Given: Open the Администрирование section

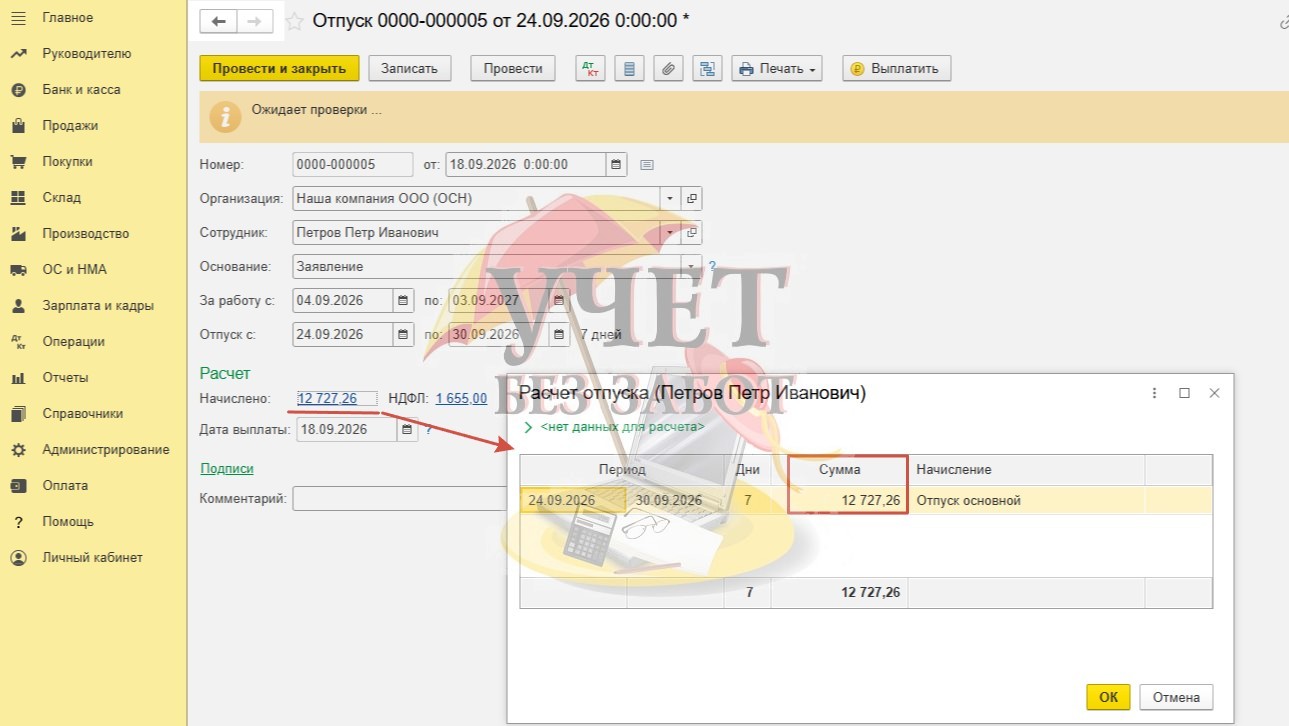Looking at the screenshot, I should (105, 450).
